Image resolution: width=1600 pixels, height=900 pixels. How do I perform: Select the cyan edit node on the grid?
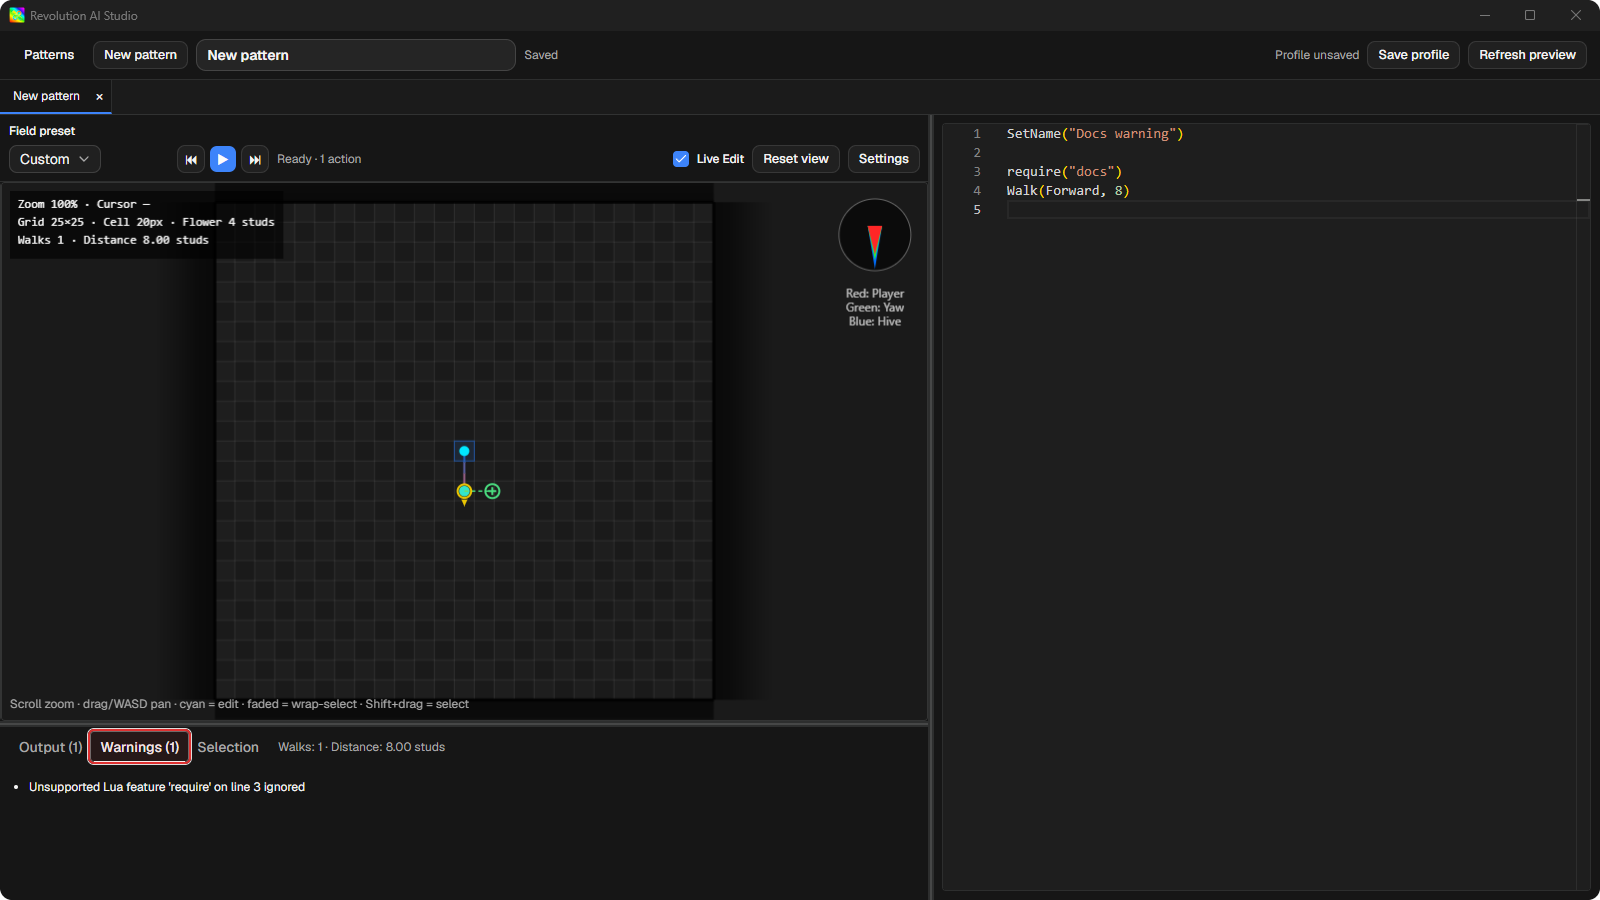[464, 451]
